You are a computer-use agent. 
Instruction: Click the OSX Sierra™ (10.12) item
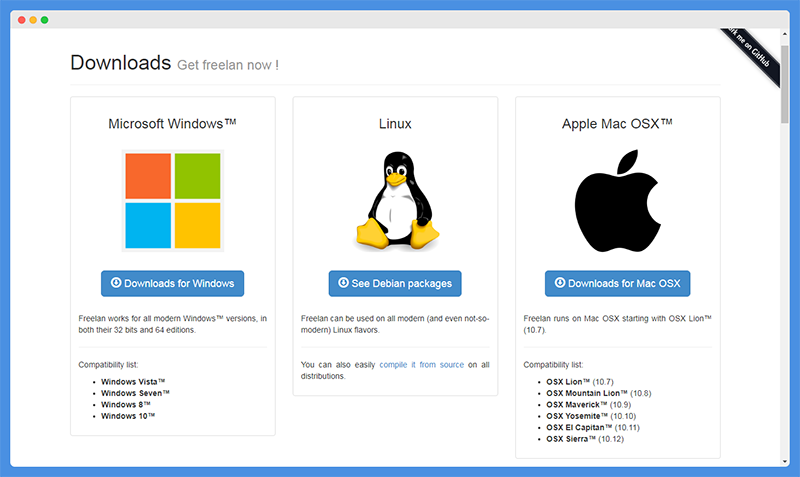pos(585,439)
